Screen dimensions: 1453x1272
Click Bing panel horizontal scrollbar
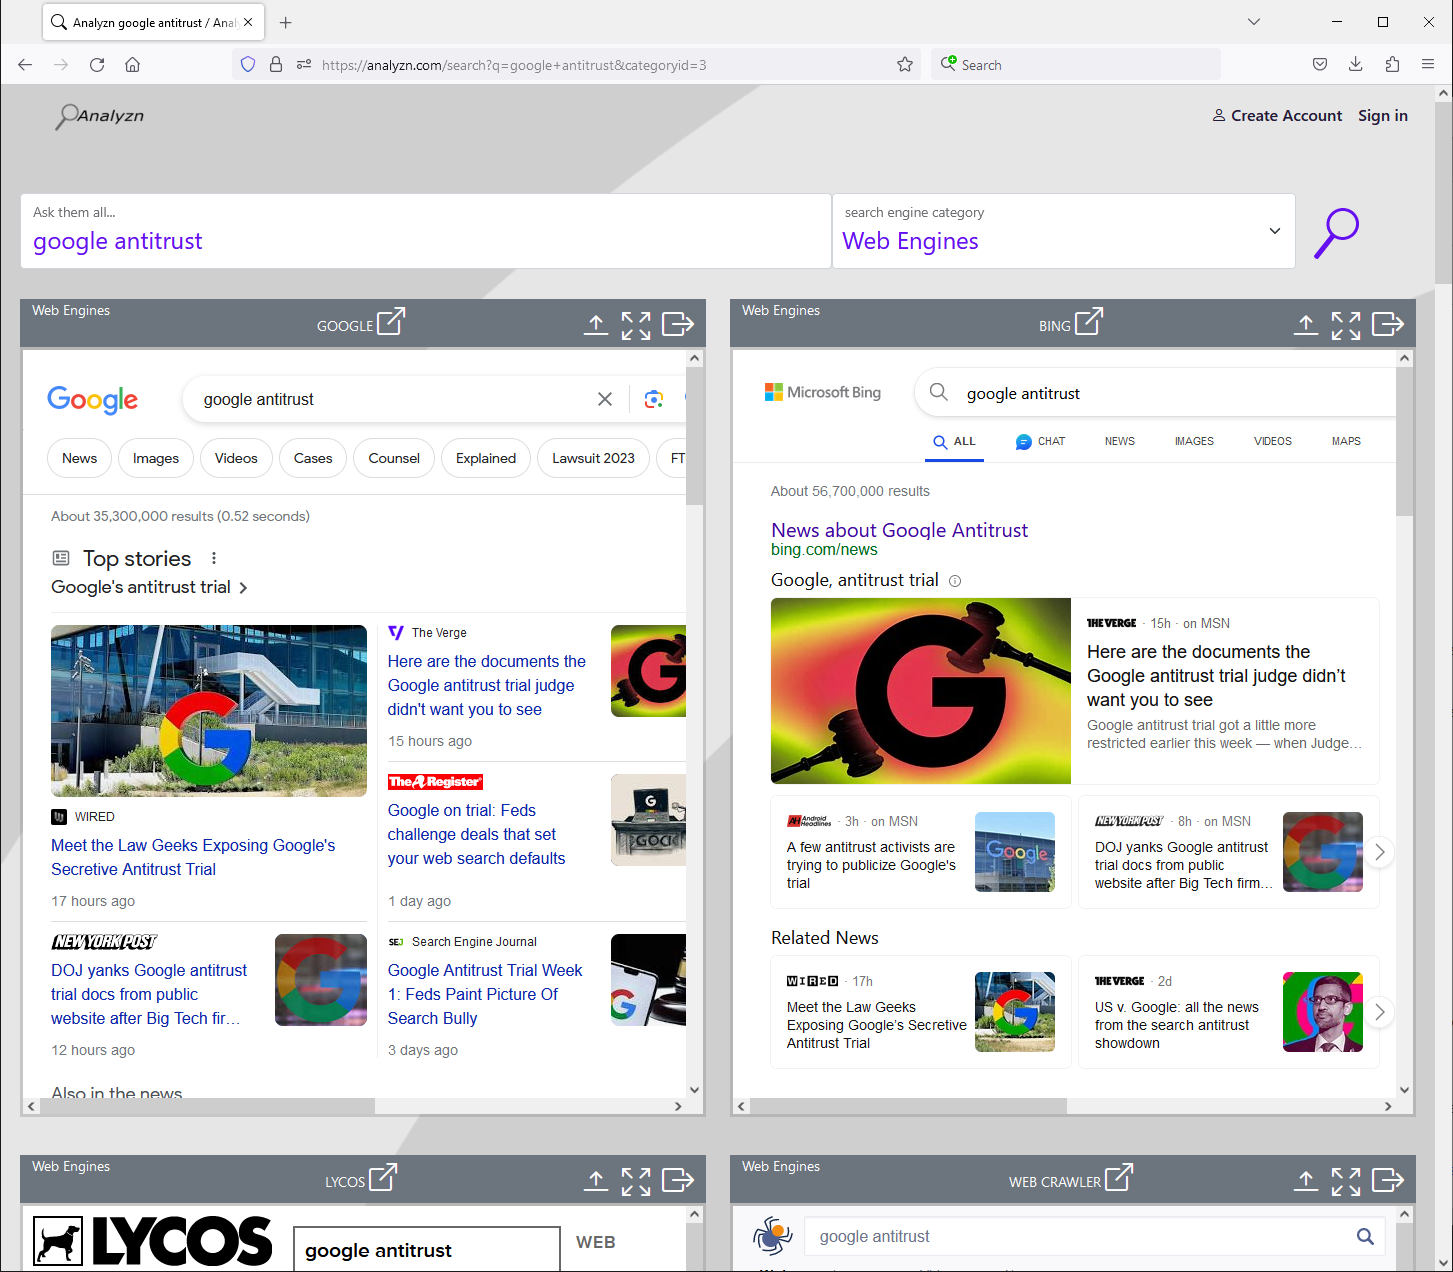(x=908, y=1106)
